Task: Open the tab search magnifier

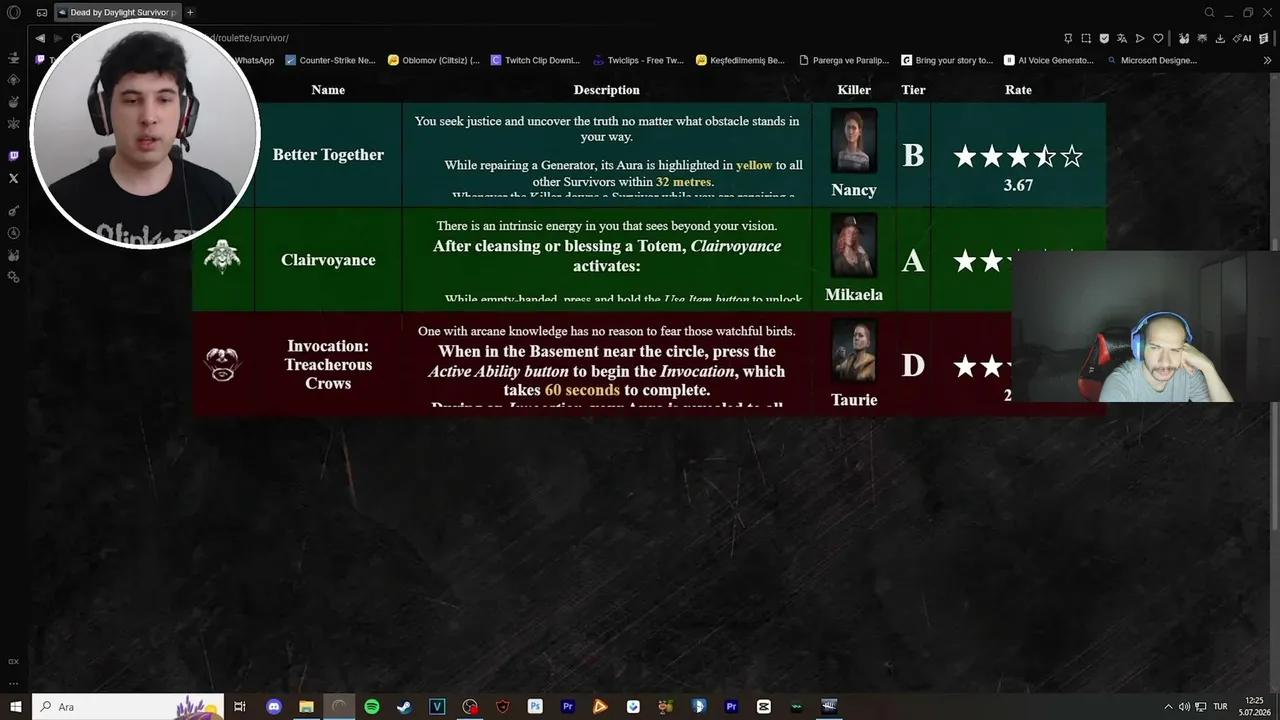Action: pos(1209,13)
